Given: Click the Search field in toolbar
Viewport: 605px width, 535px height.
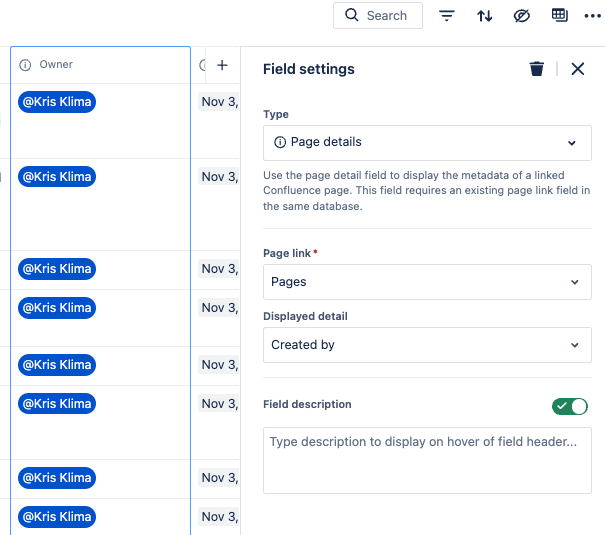Looking at the screenshot, I should coord(378,16).
